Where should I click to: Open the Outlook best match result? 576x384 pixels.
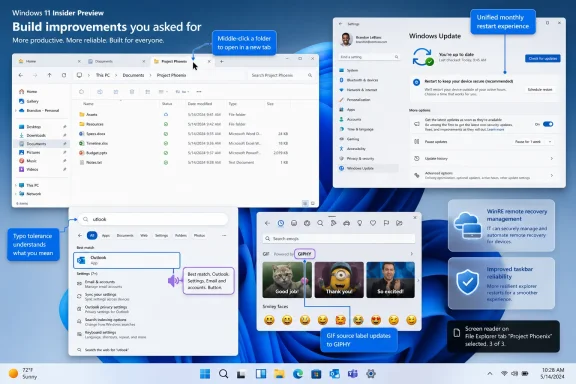click(x=127, y=260)
